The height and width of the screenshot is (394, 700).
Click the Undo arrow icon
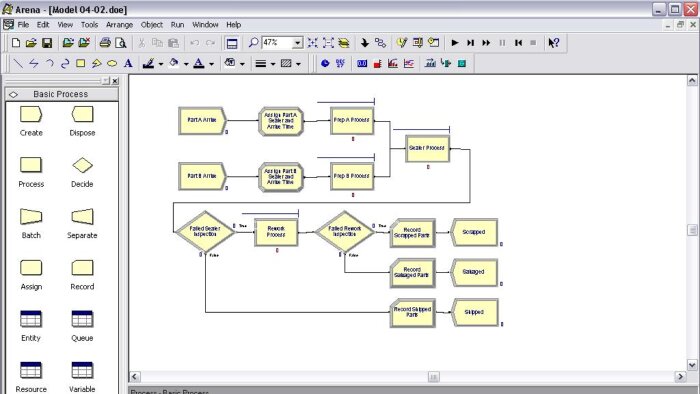click(194, 43)
